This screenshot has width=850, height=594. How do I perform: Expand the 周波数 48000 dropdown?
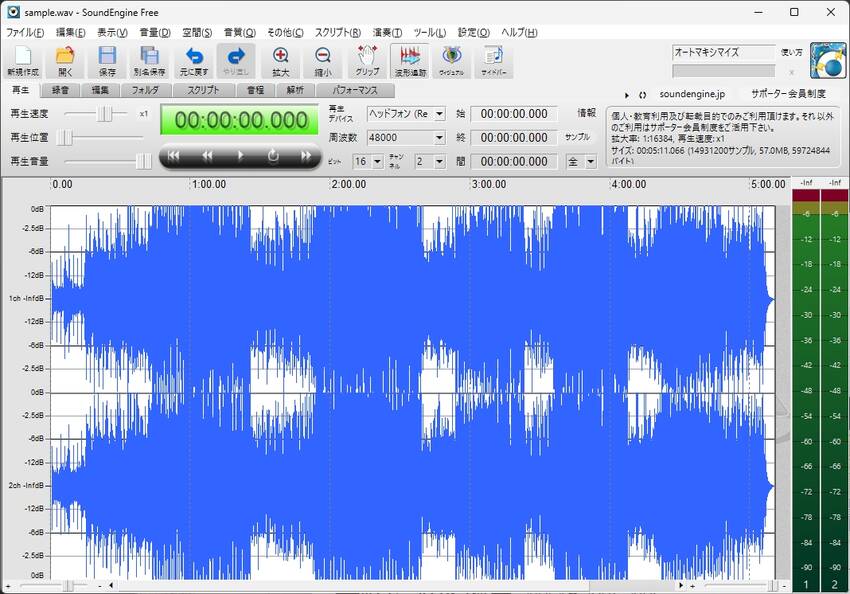point(440,138)
